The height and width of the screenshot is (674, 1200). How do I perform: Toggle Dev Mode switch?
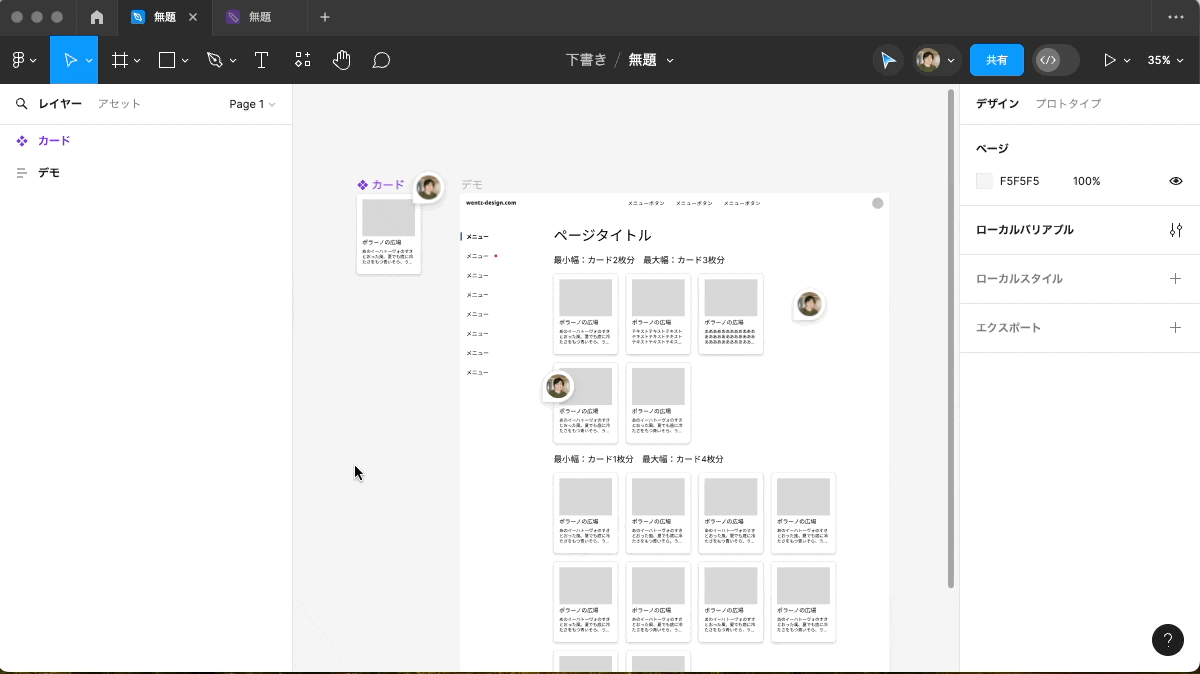(1055, 60)
